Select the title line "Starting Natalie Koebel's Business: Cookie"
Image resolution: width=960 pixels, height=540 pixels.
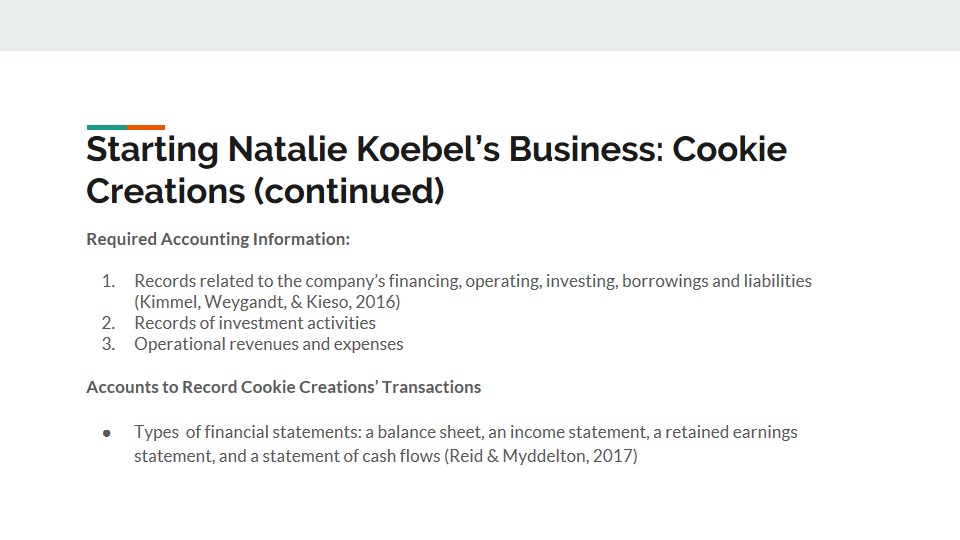pyautogui.click(x=437, y=150)
